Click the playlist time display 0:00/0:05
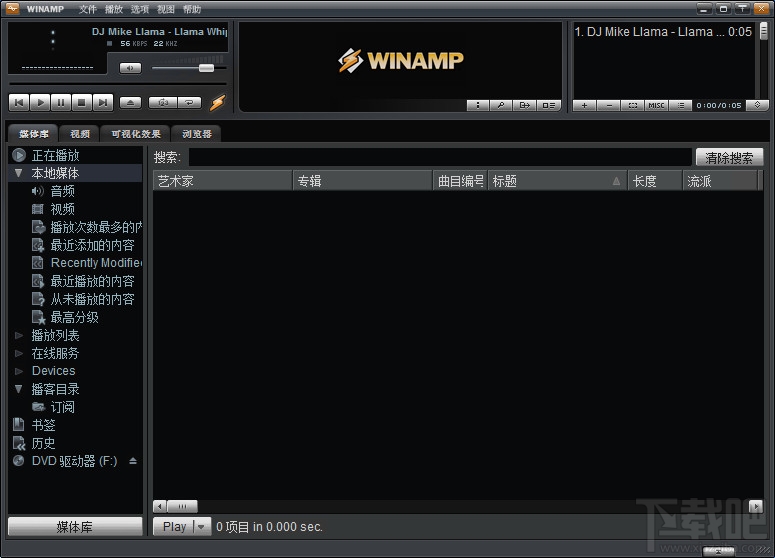 [719, 105]
